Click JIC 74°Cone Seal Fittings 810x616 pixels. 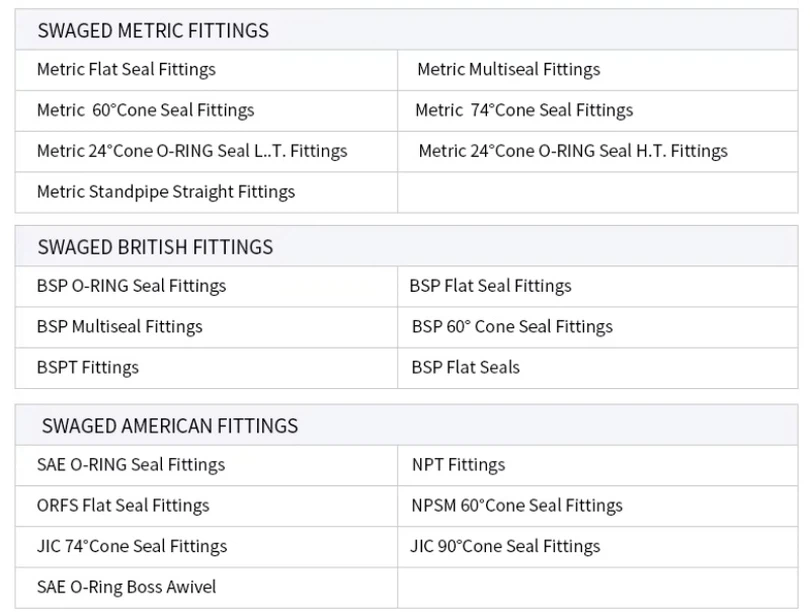click(132, 546)
